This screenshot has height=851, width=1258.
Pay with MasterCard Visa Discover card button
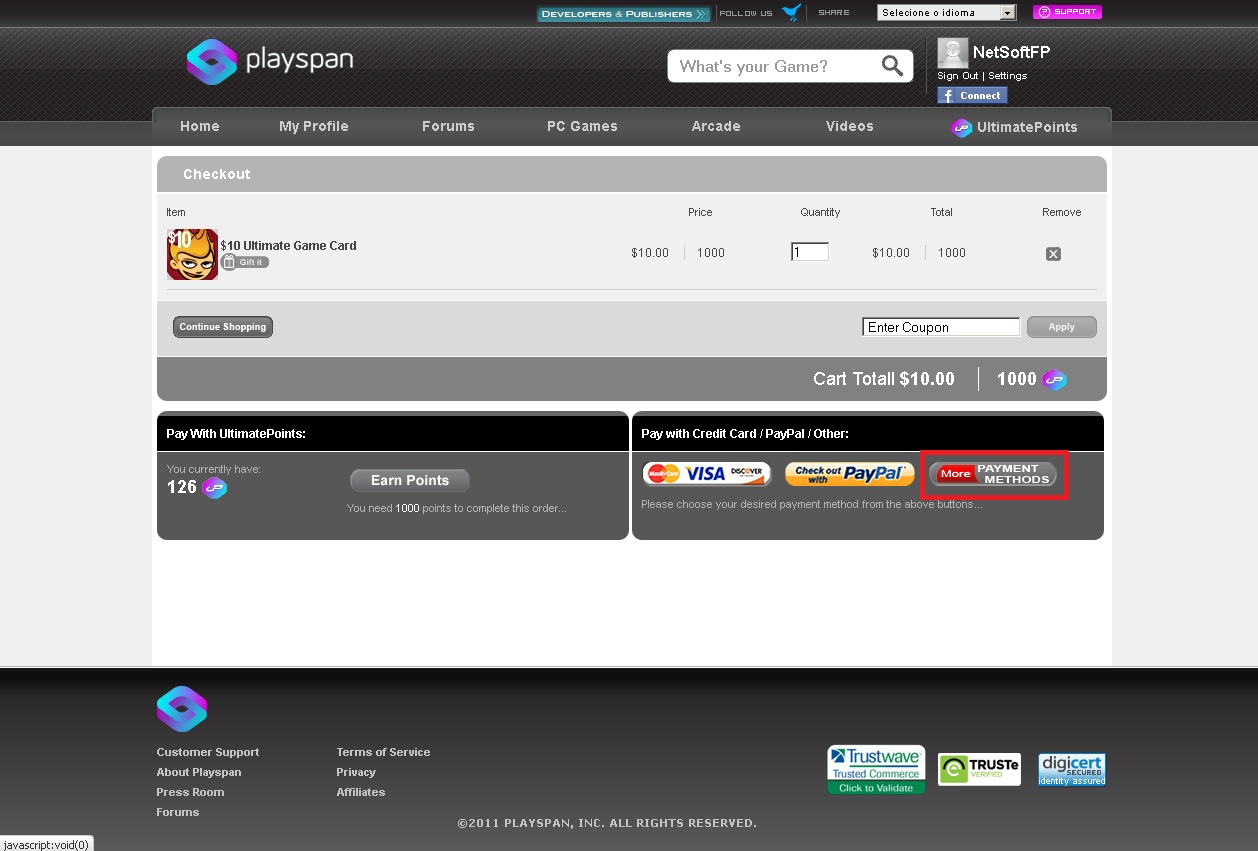[x=706, y=474]
